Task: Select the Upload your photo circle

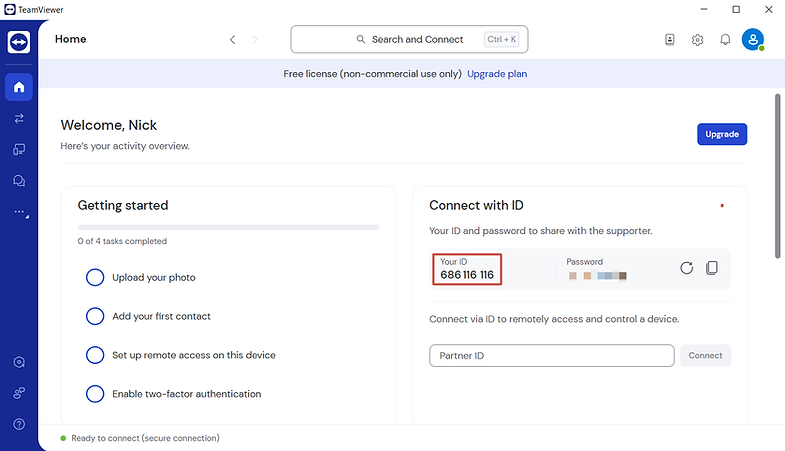Action: (95, 277)
